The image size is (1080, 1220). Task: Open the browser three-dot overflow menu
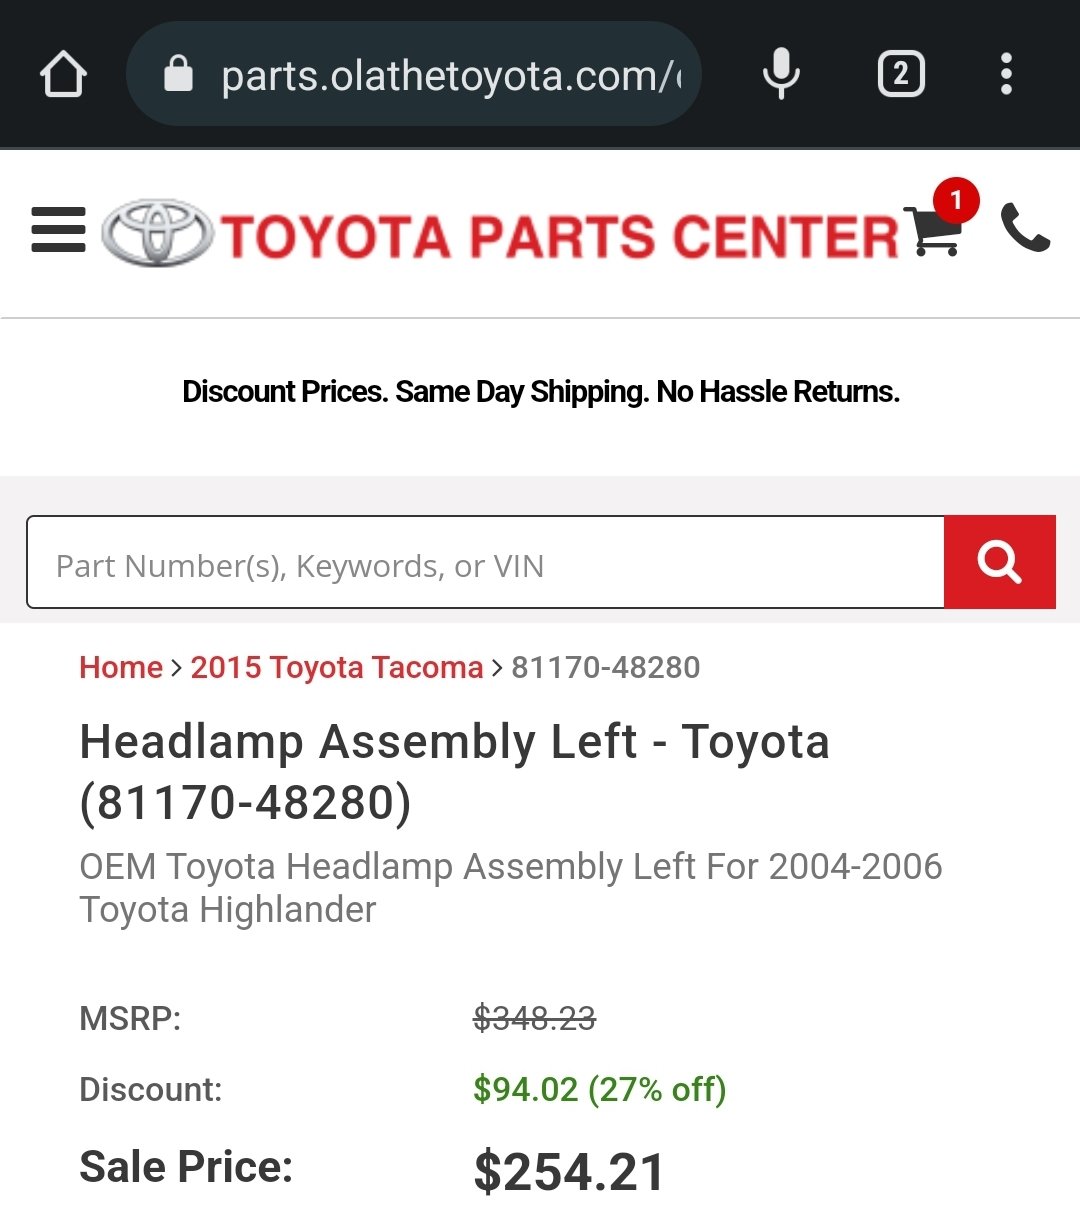1006,74
